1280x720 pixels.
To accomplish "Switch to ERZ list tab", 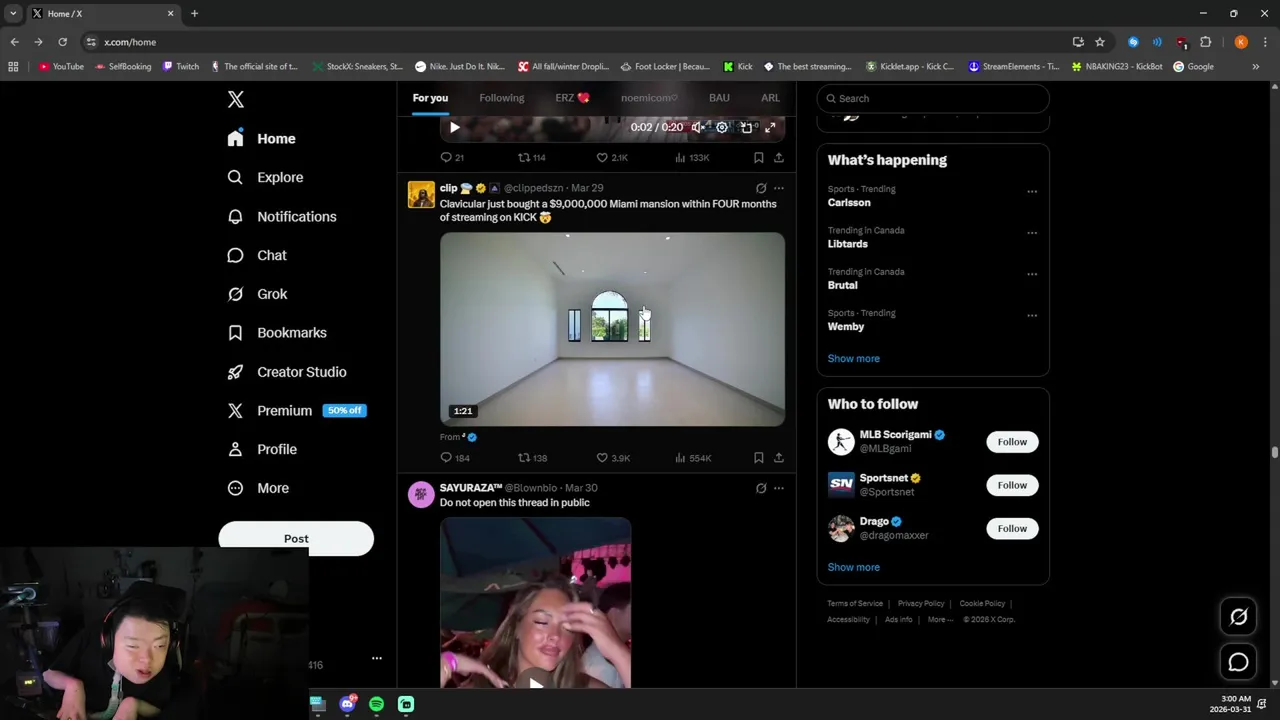I will pyautogui.click(x=572, y=98).
